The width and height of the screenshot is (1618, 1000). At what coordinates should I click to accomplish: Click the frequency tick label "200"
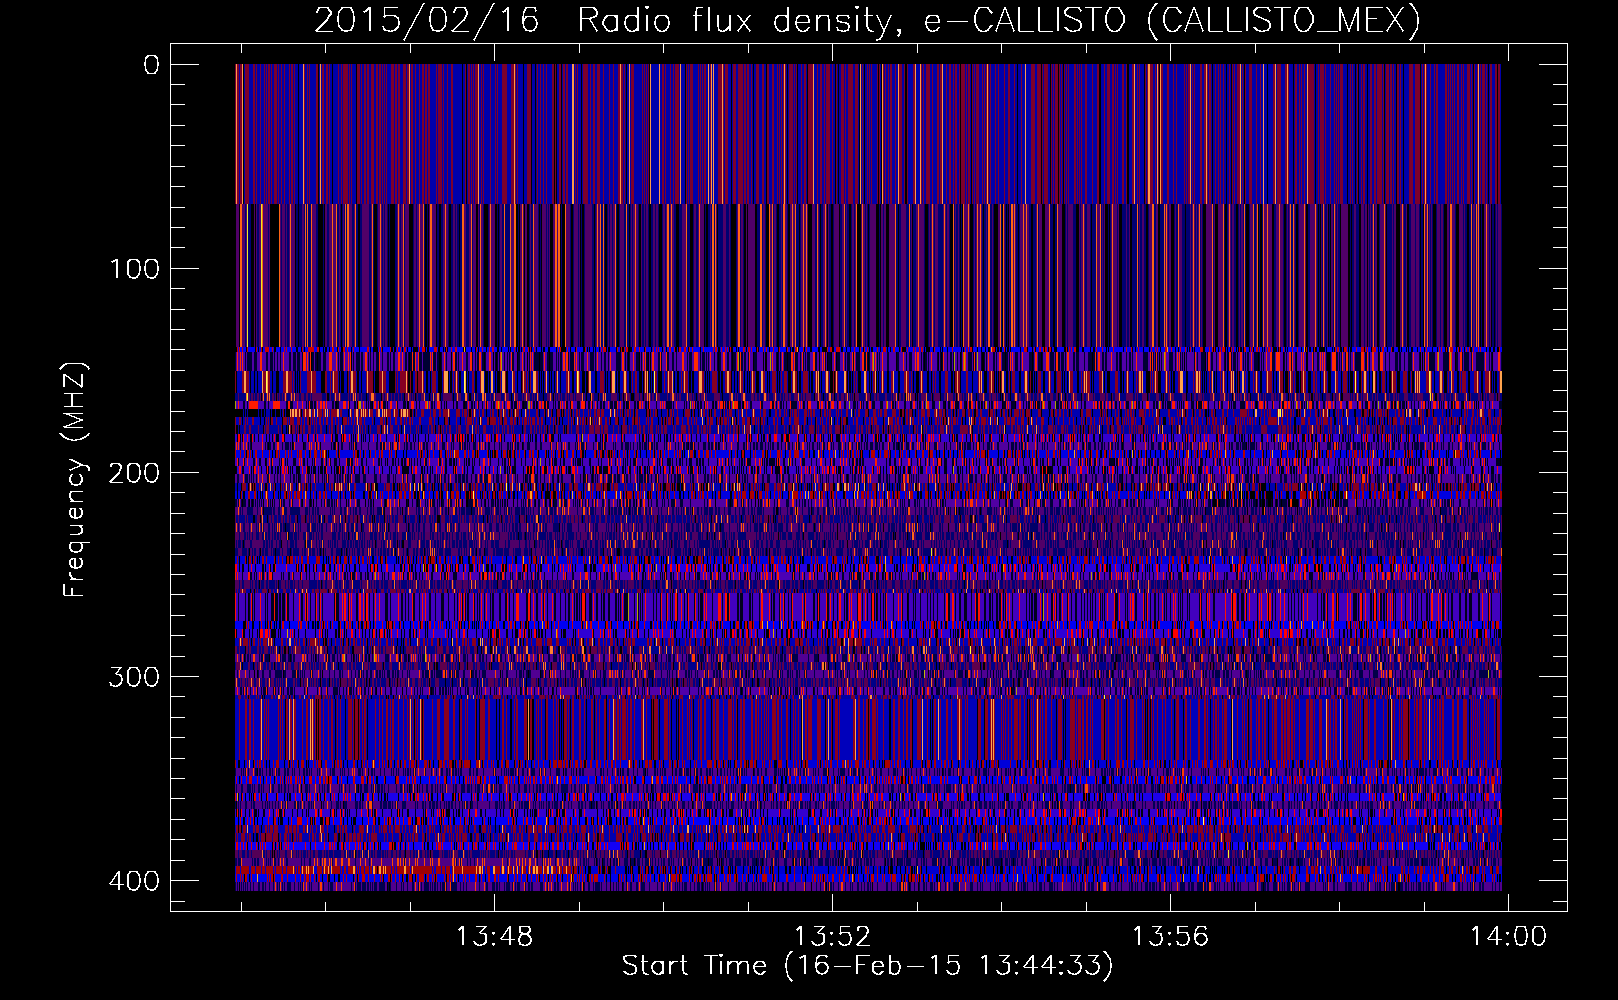tap(133, 473)
